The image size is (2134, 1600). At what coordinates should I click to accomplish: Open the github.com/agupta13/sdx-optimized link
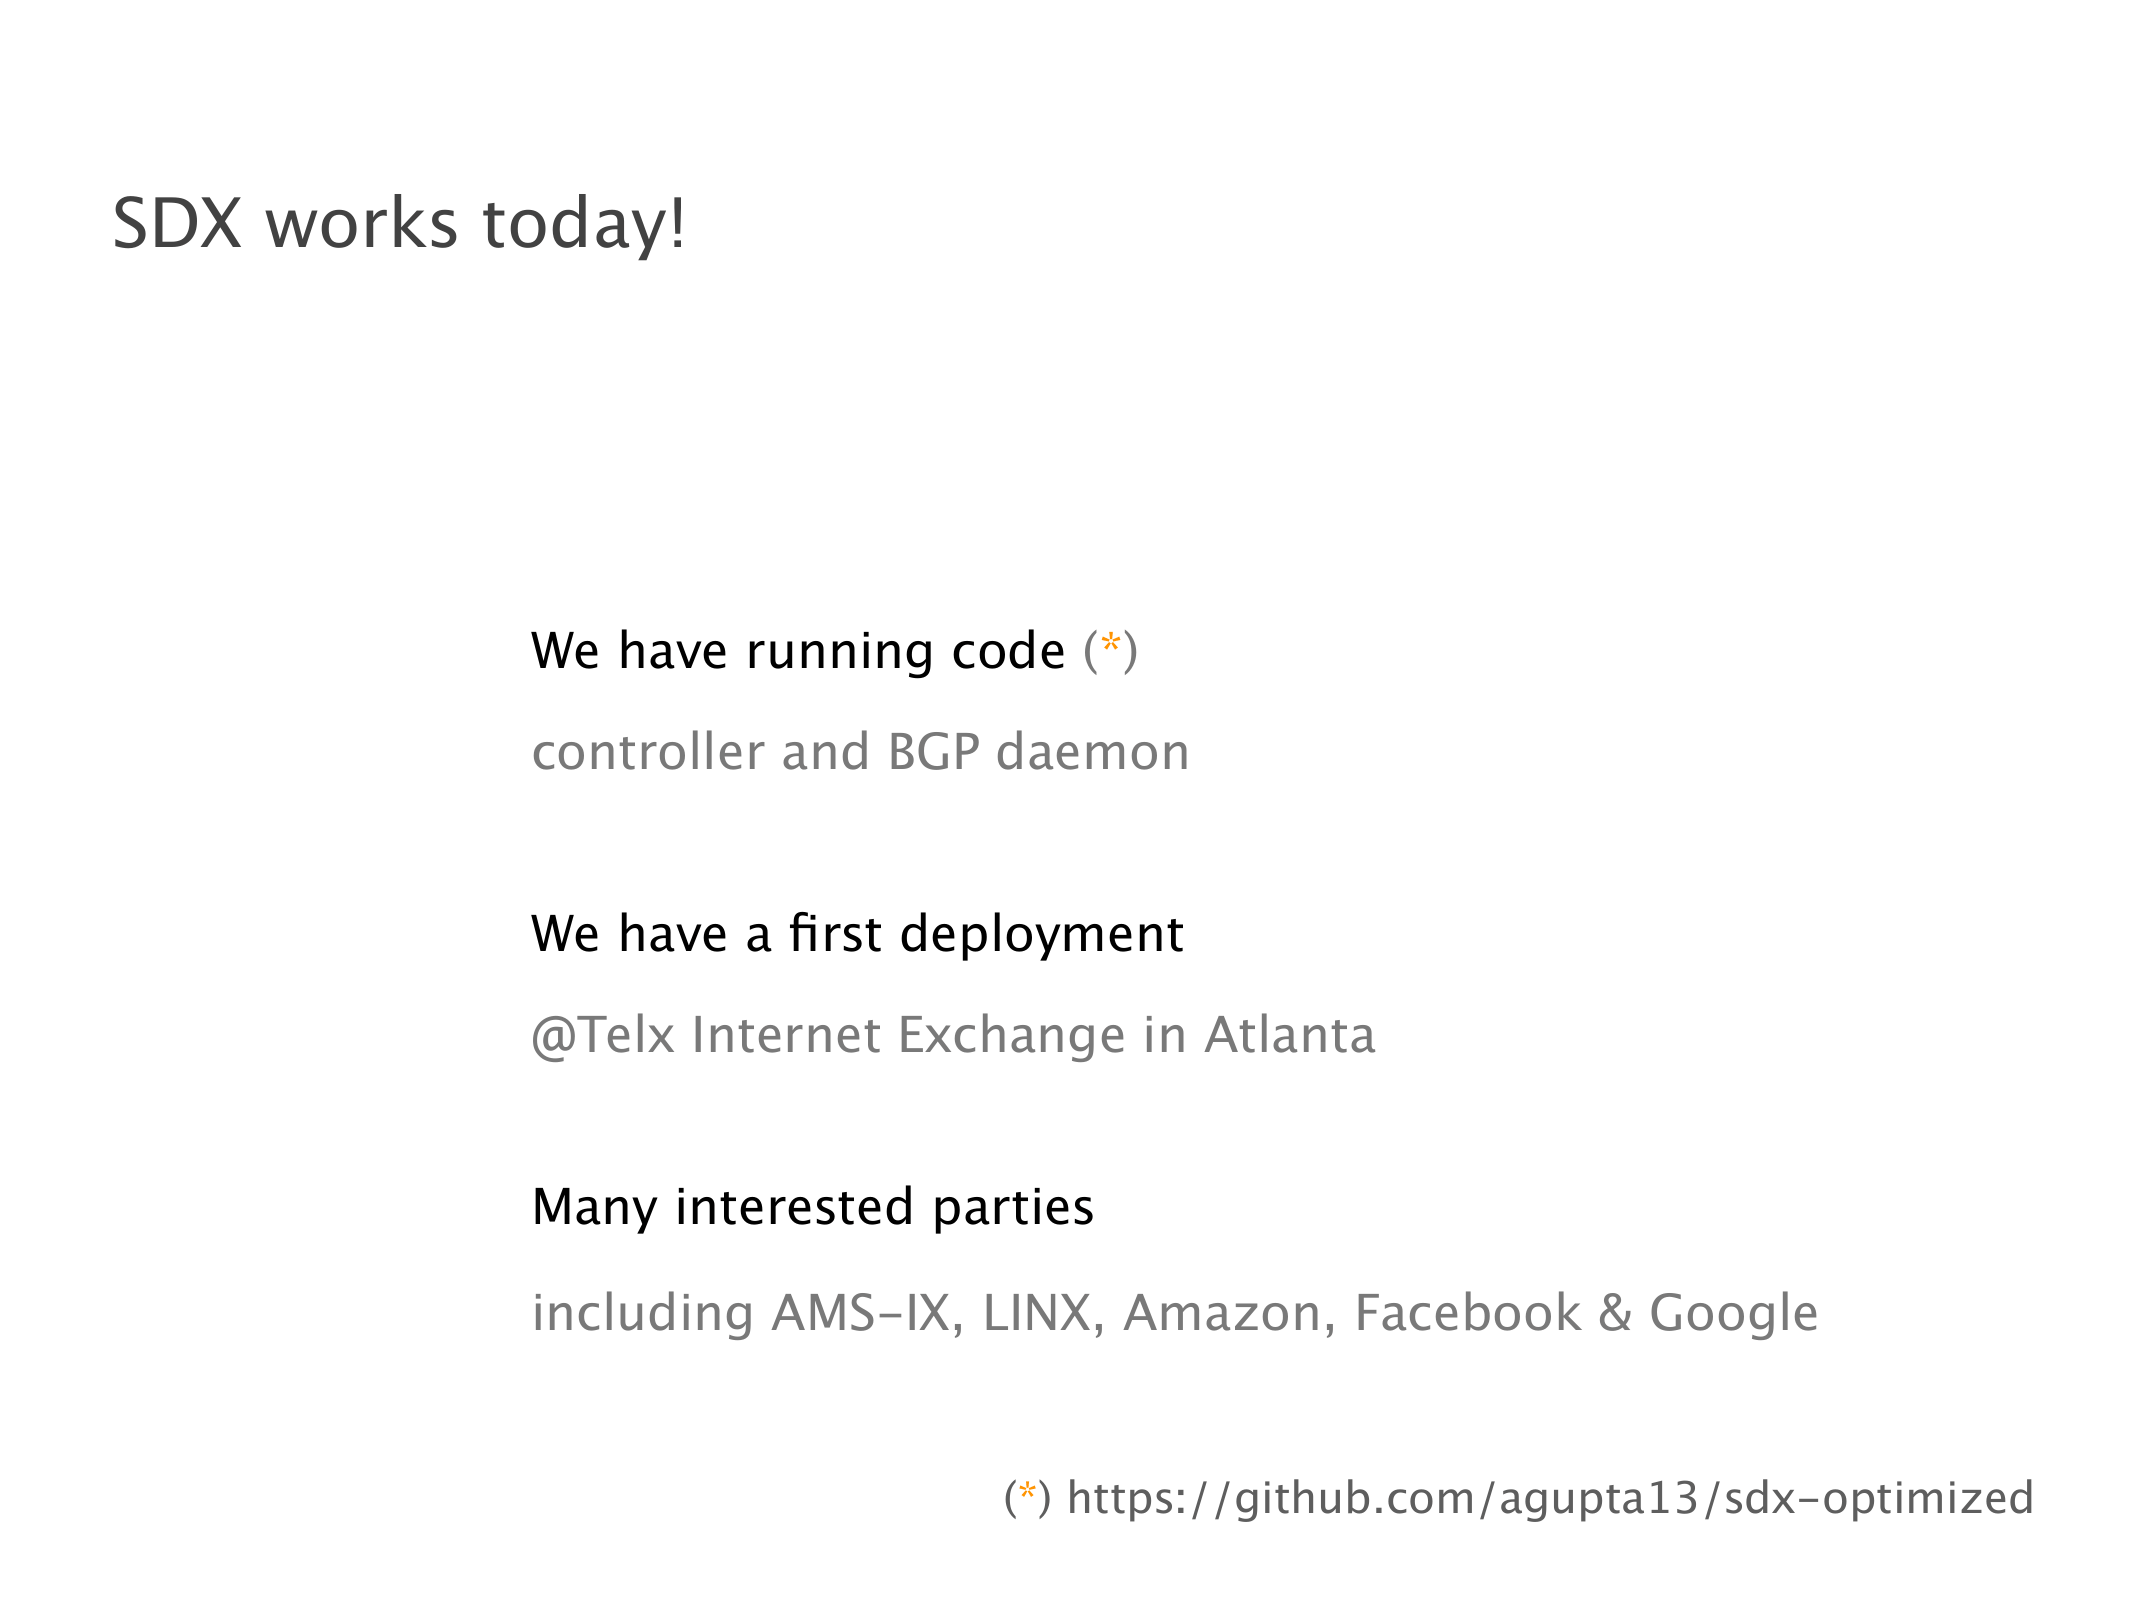tap(1550, 1498)
